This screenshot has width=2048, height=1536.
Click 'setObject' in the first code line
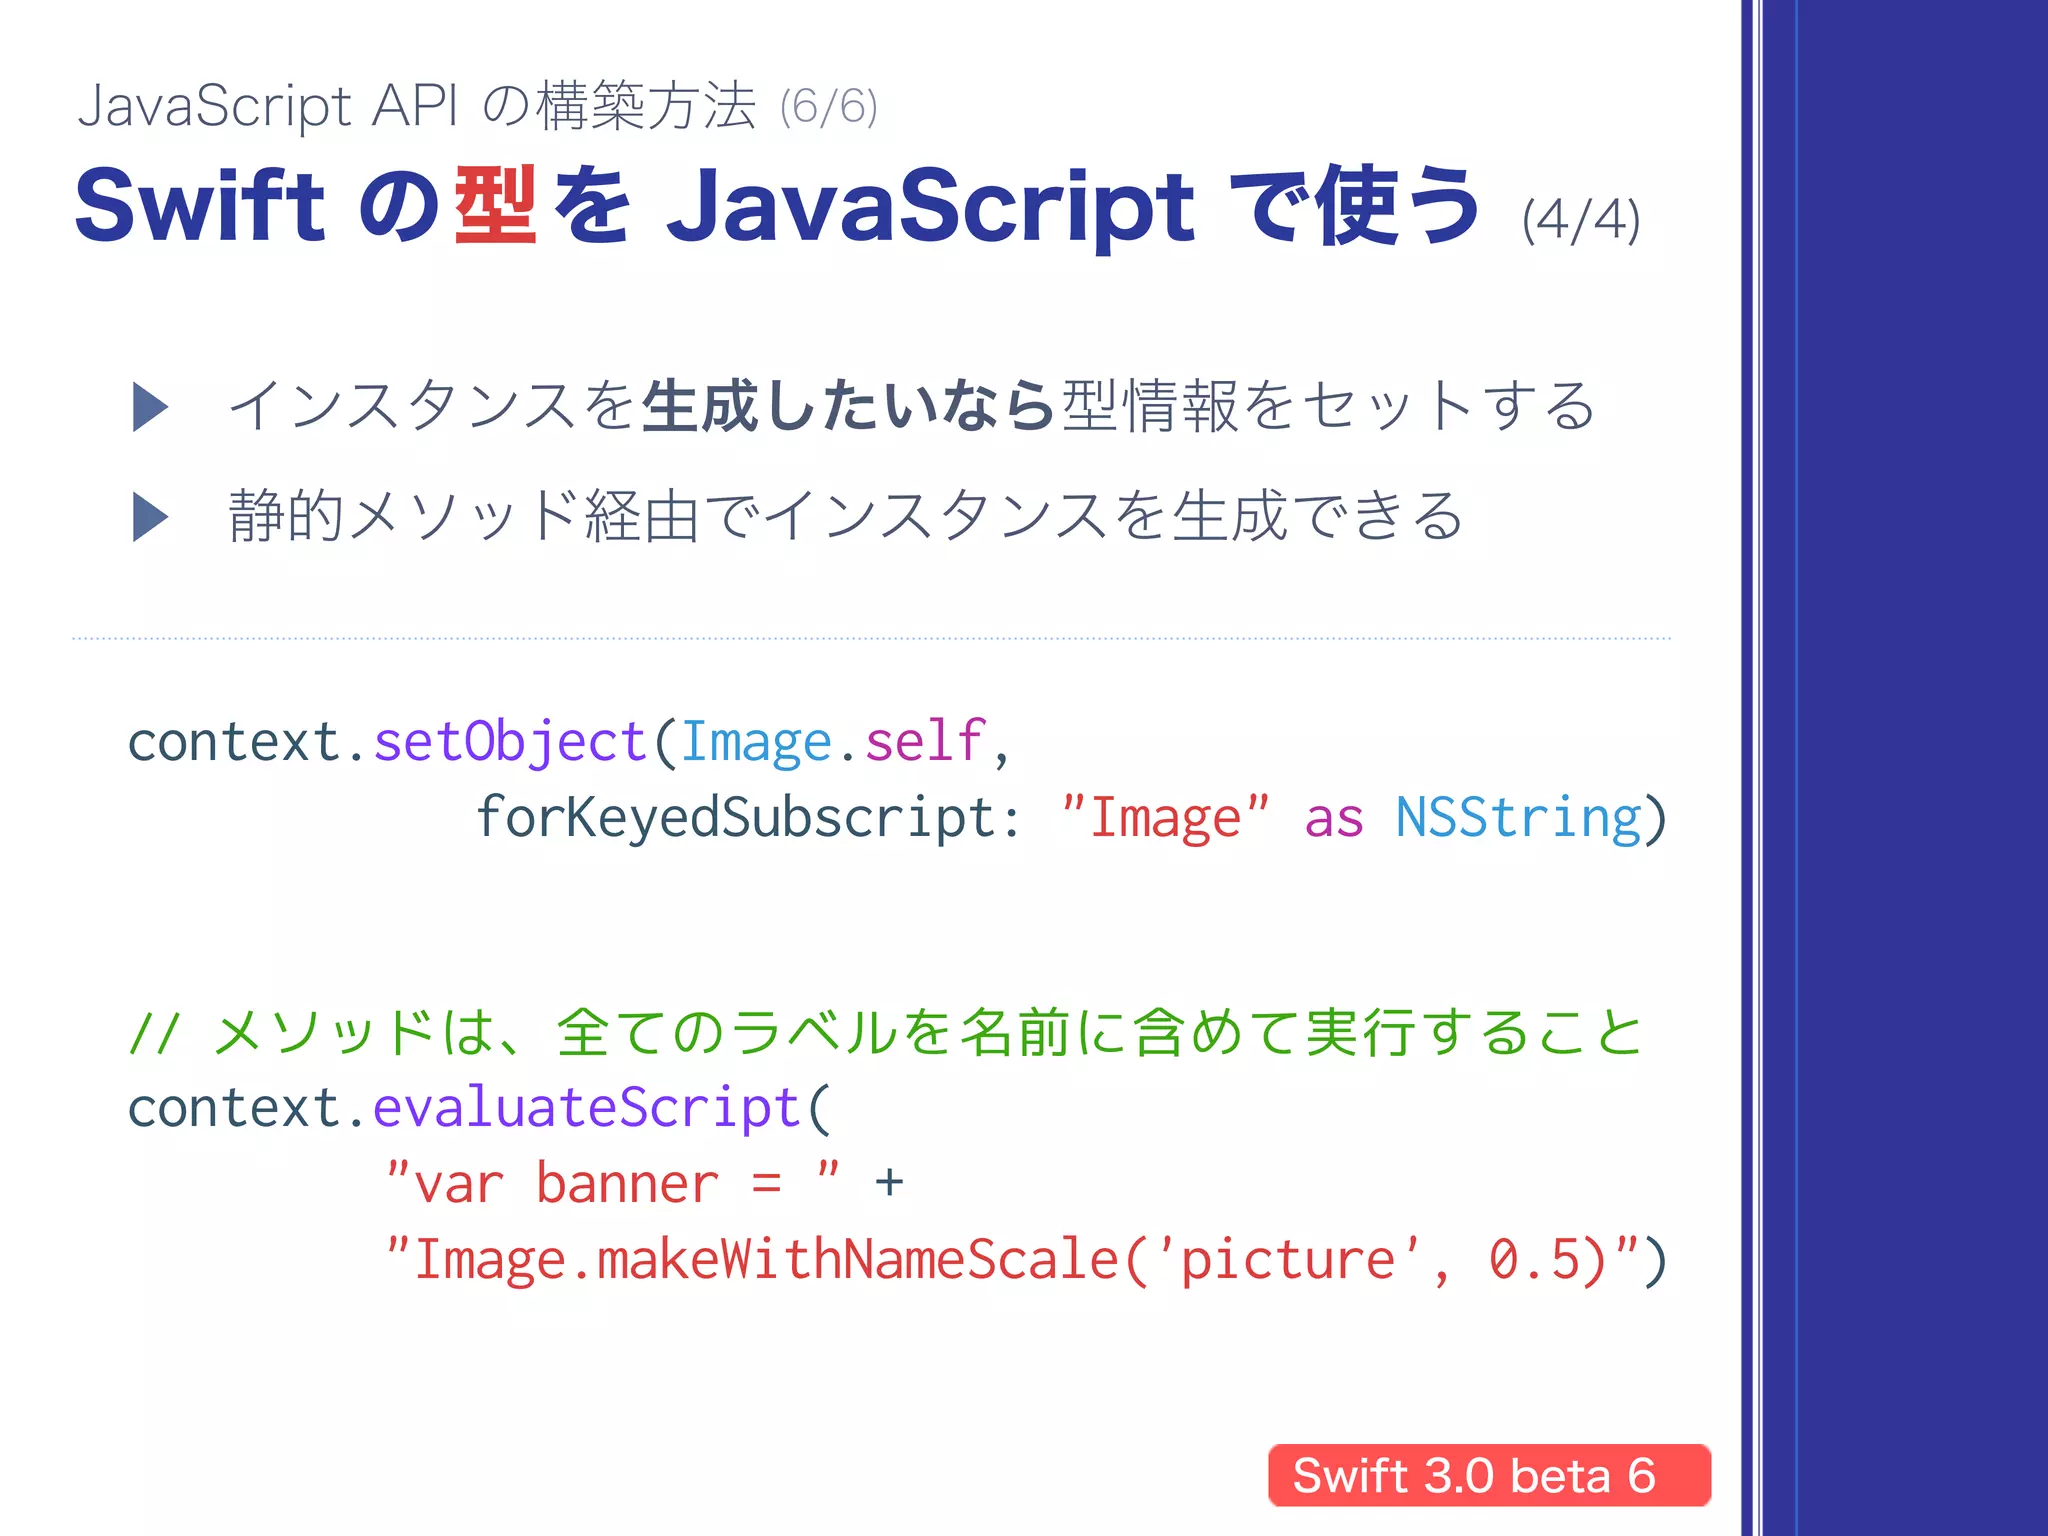click(510, 744)
